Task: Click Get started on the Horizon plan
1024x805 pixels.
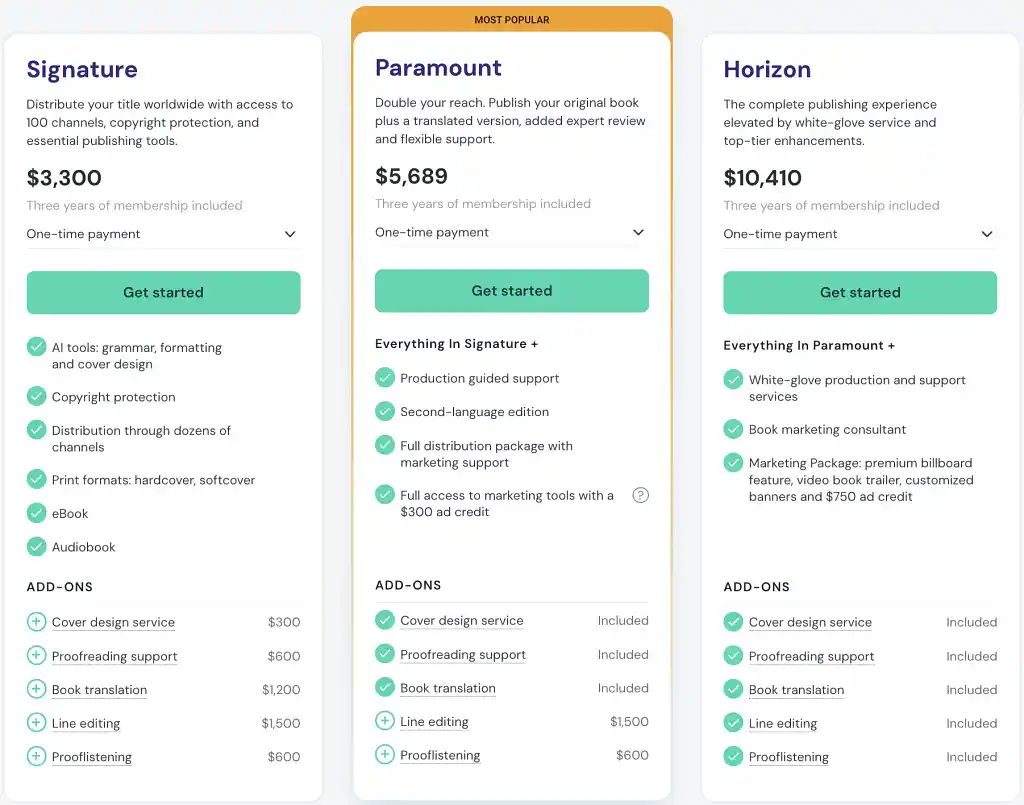Action: (859, 292)
